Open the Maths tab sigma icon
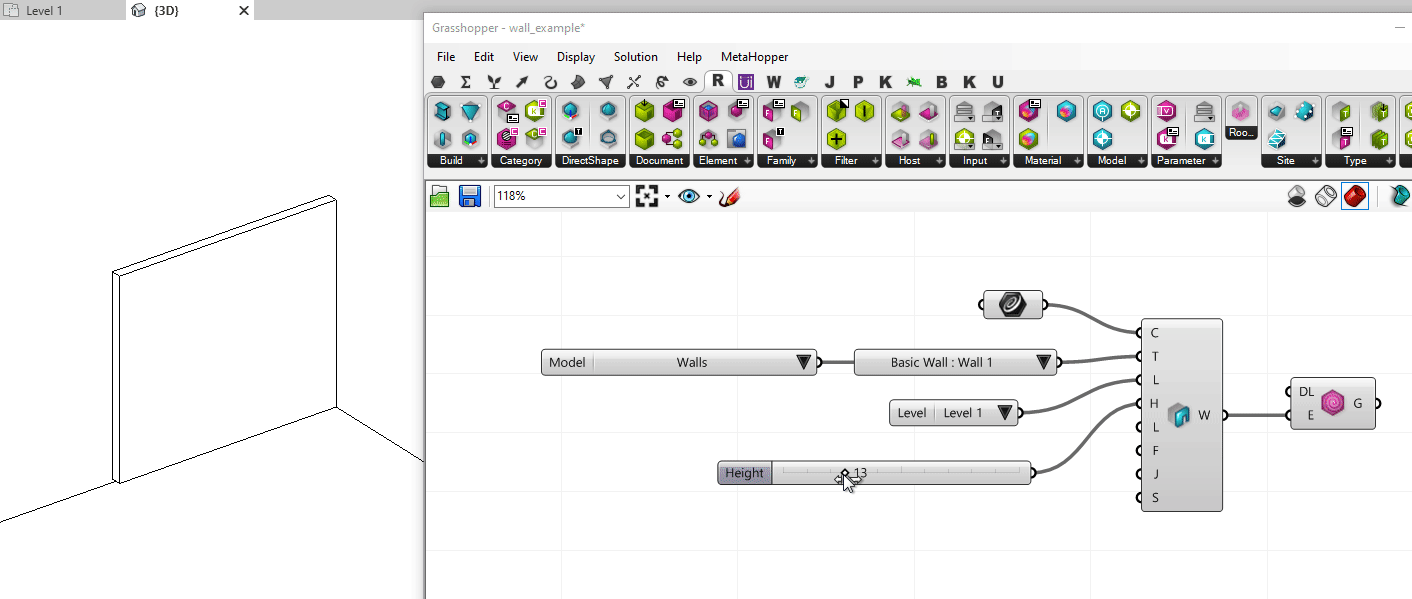 click(466, 82)
